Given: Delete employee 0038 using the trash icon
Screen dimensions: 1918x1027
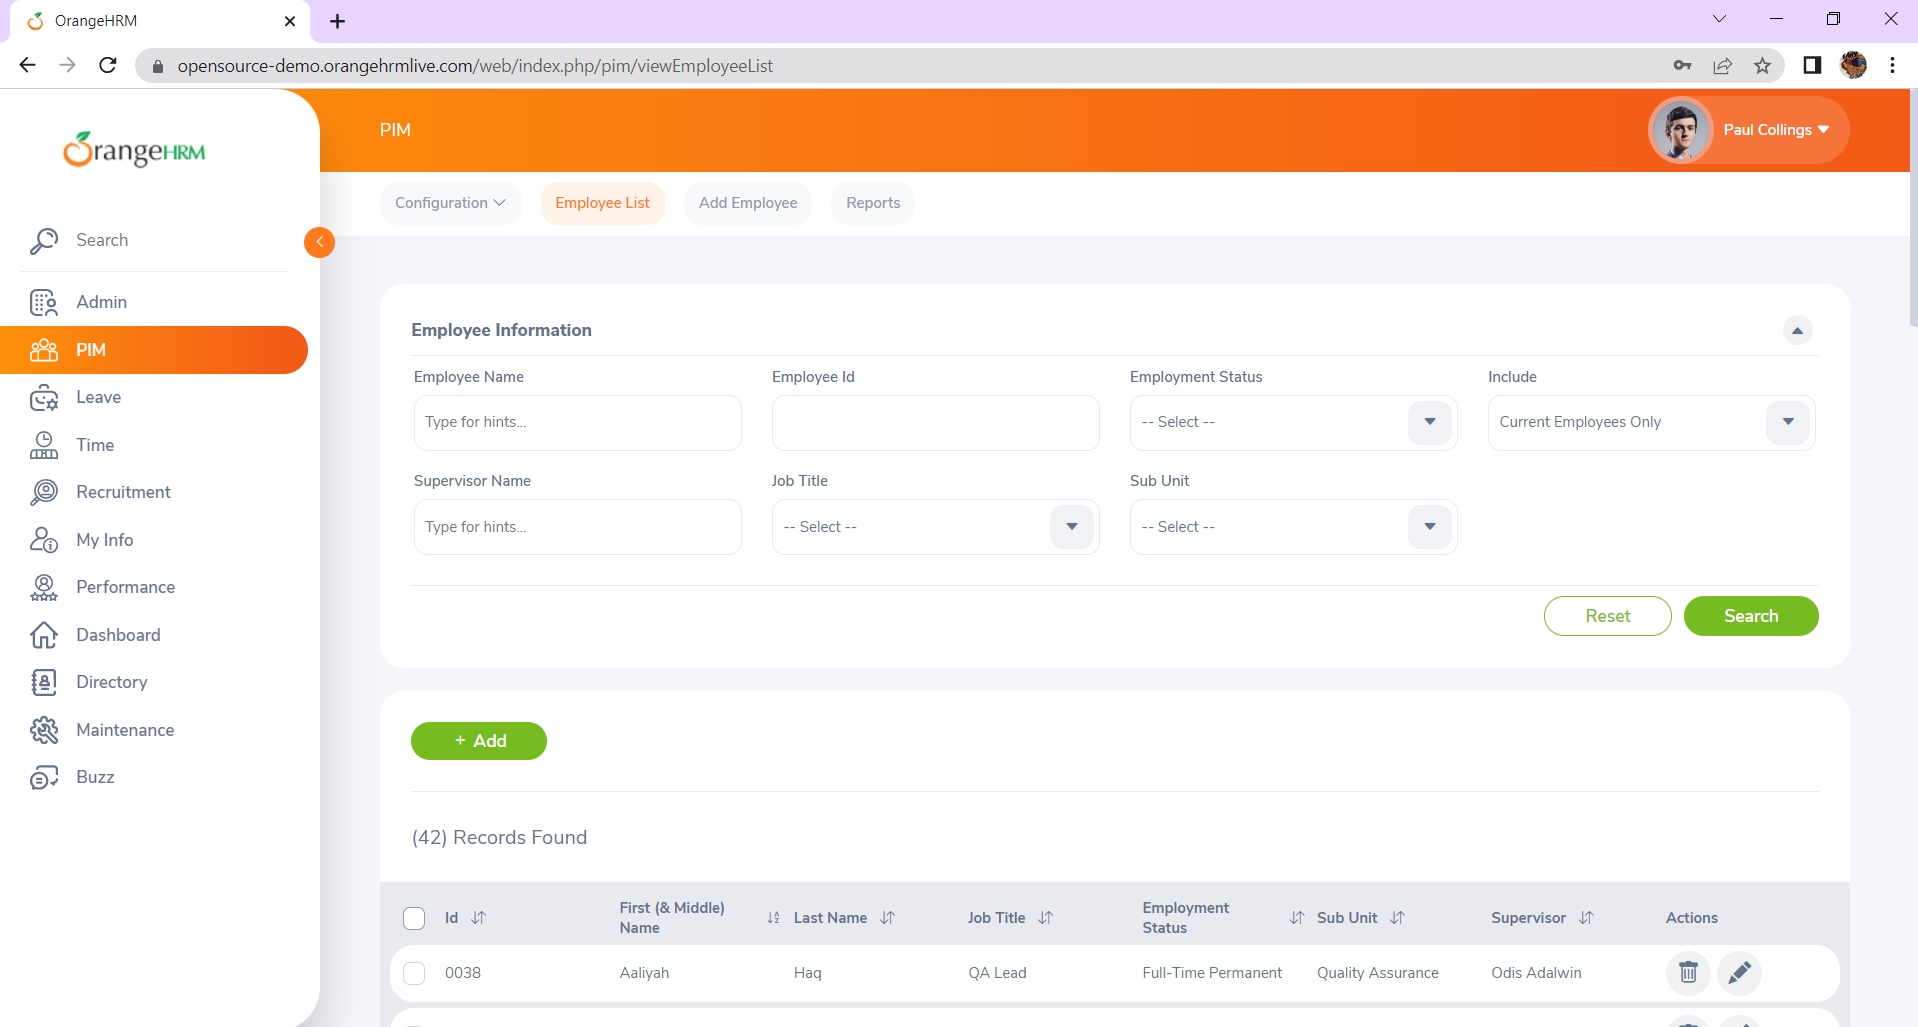Looking at the screenshot, I should tap(1688, 972).
